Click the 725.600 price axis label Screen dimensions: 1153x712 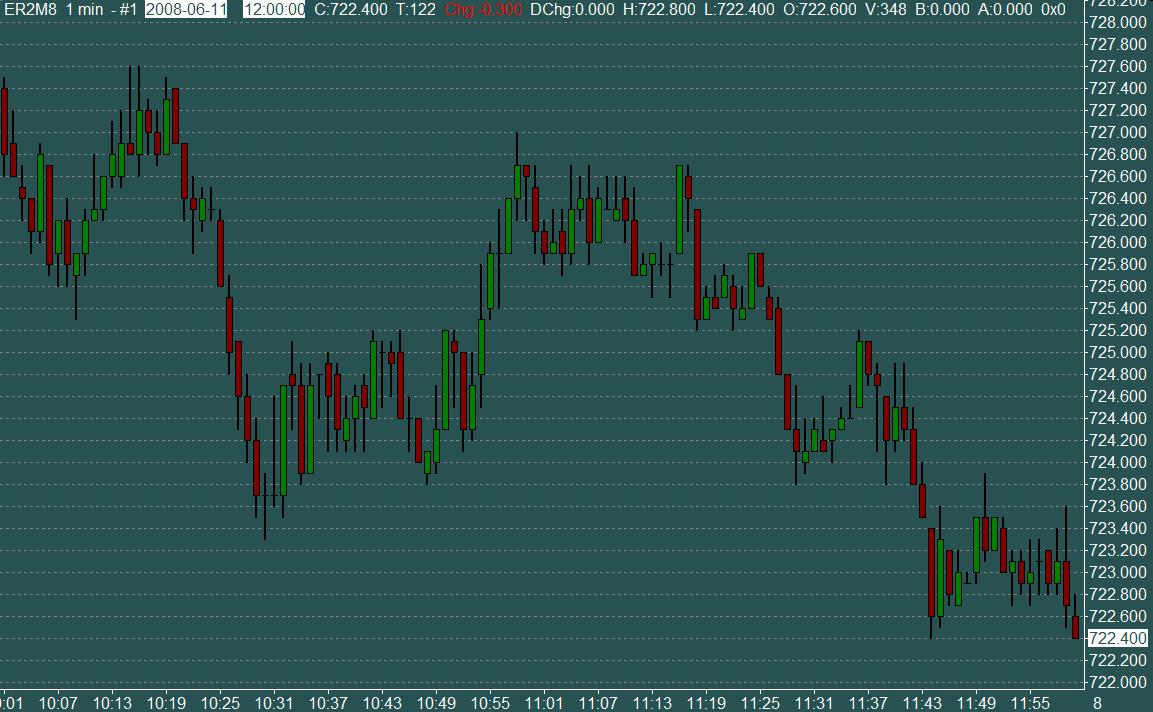(1118, 286)
